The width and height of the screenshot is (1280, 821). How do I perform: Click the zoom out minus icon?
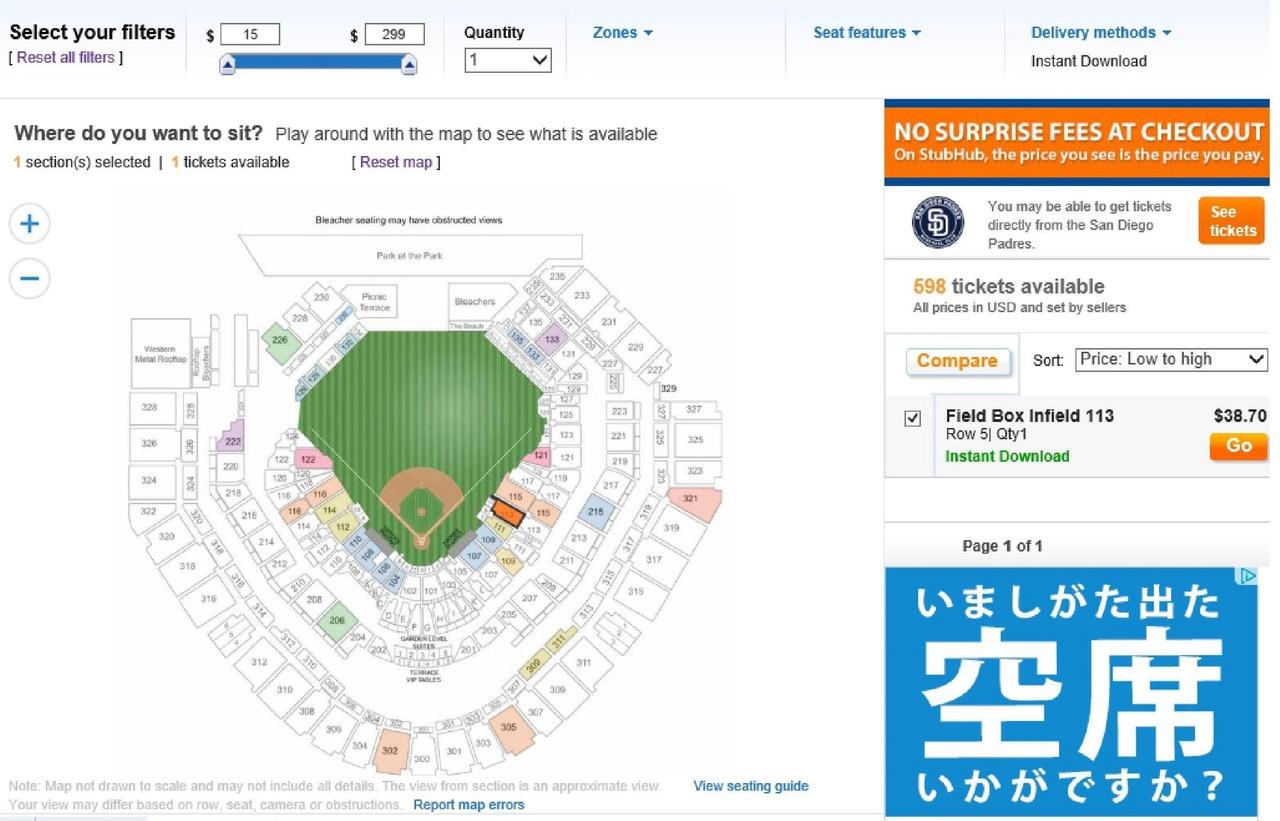pos(29,278)
